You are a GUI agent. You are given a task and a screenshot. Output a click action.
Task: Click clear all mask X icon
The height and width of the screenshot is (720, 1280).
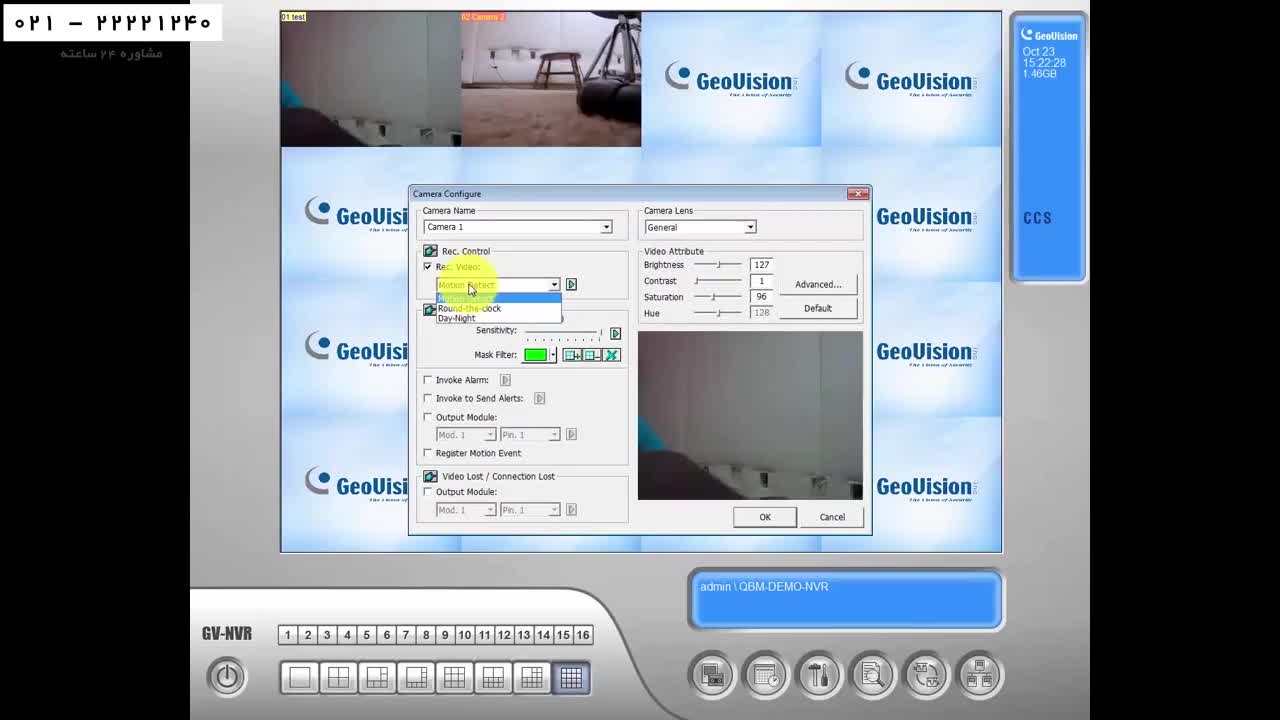(x=612, y=355)
